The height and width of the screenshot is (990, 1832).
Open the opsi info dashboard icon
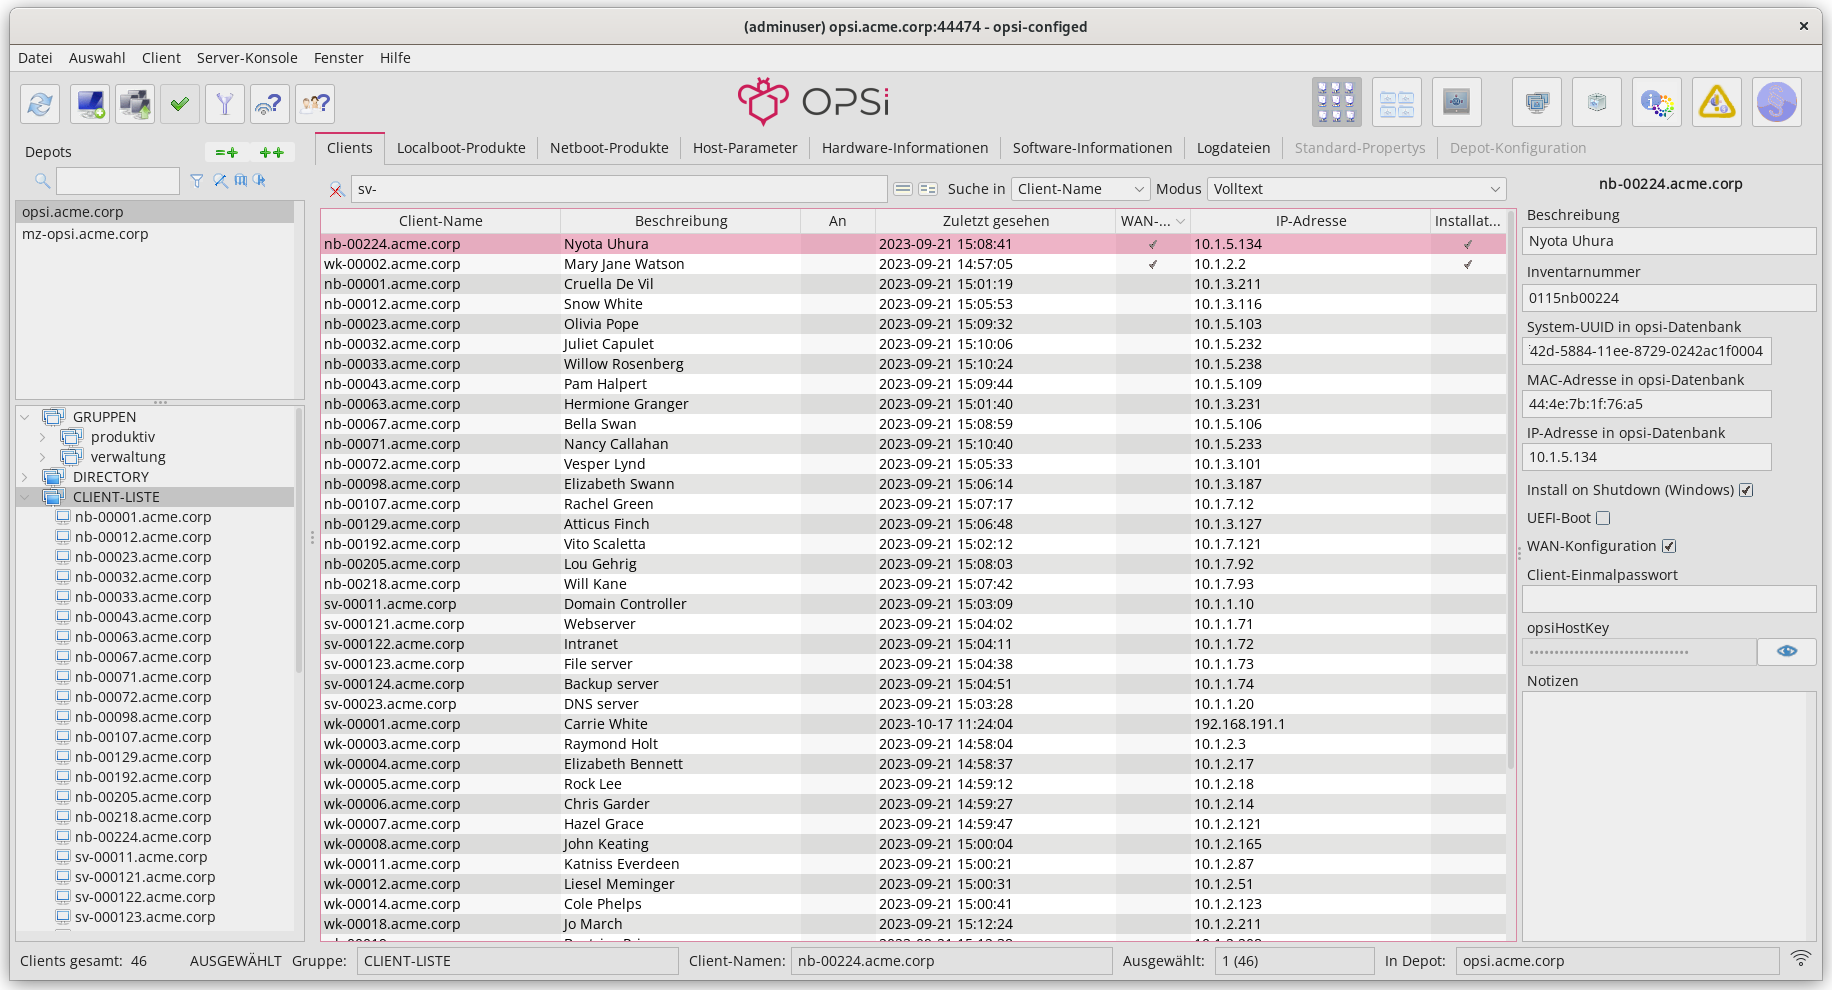[1657, 102]
